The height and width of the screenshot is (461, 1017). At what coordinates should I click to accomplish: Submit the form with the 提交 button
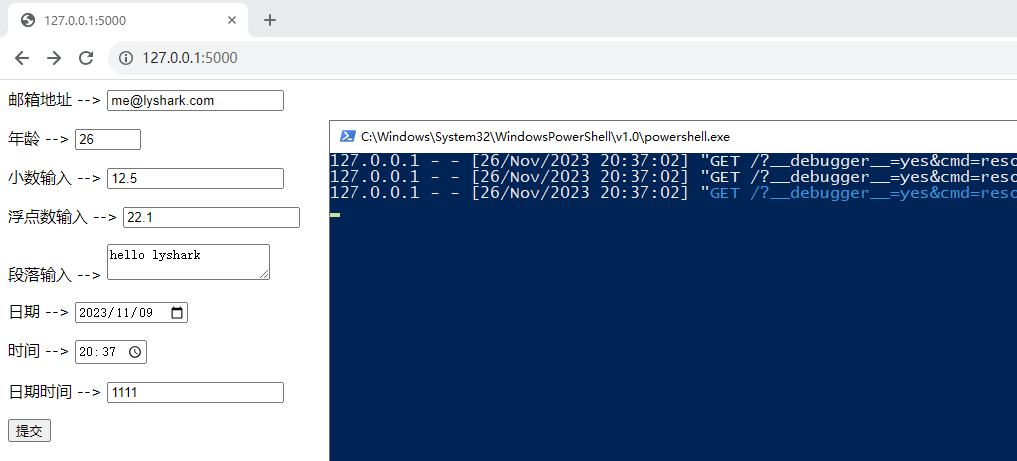[29, 431]
